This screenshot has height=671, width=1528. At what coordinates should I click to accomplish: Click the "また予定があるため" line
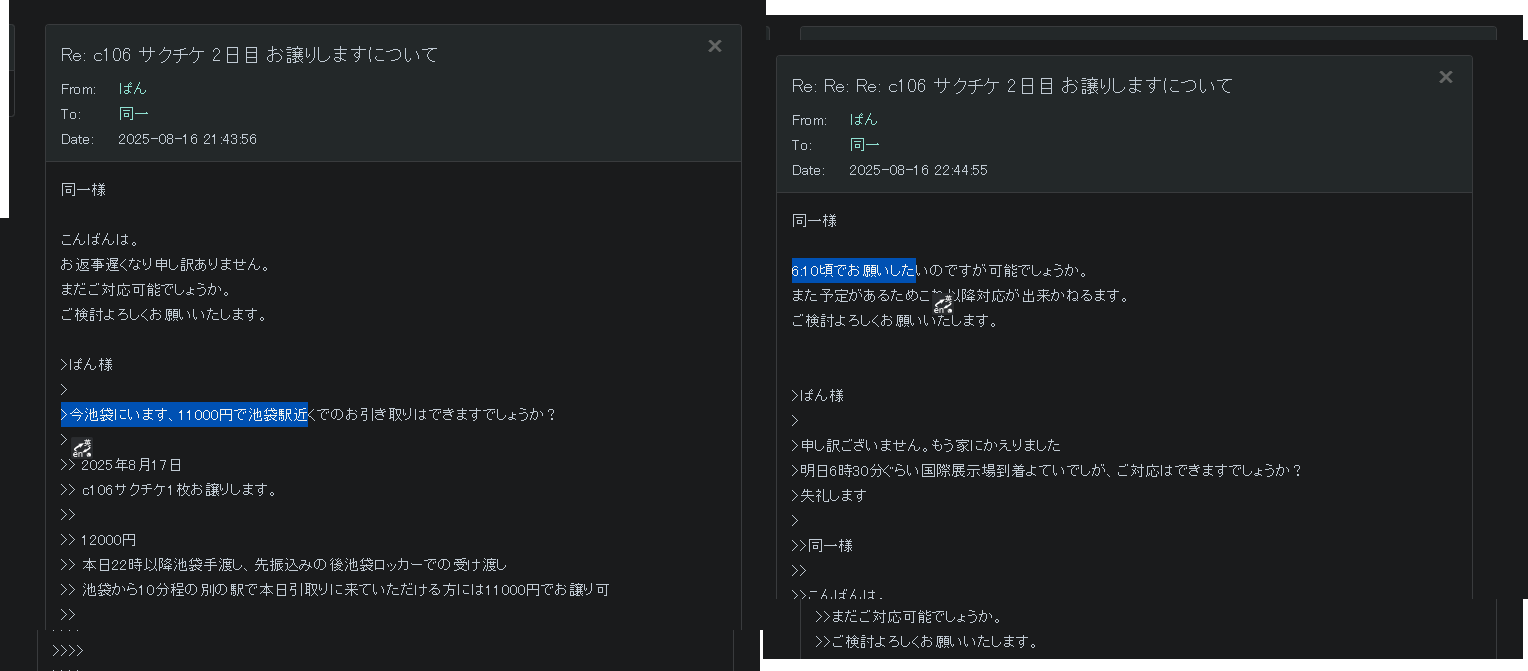click(x=960, y=296)
